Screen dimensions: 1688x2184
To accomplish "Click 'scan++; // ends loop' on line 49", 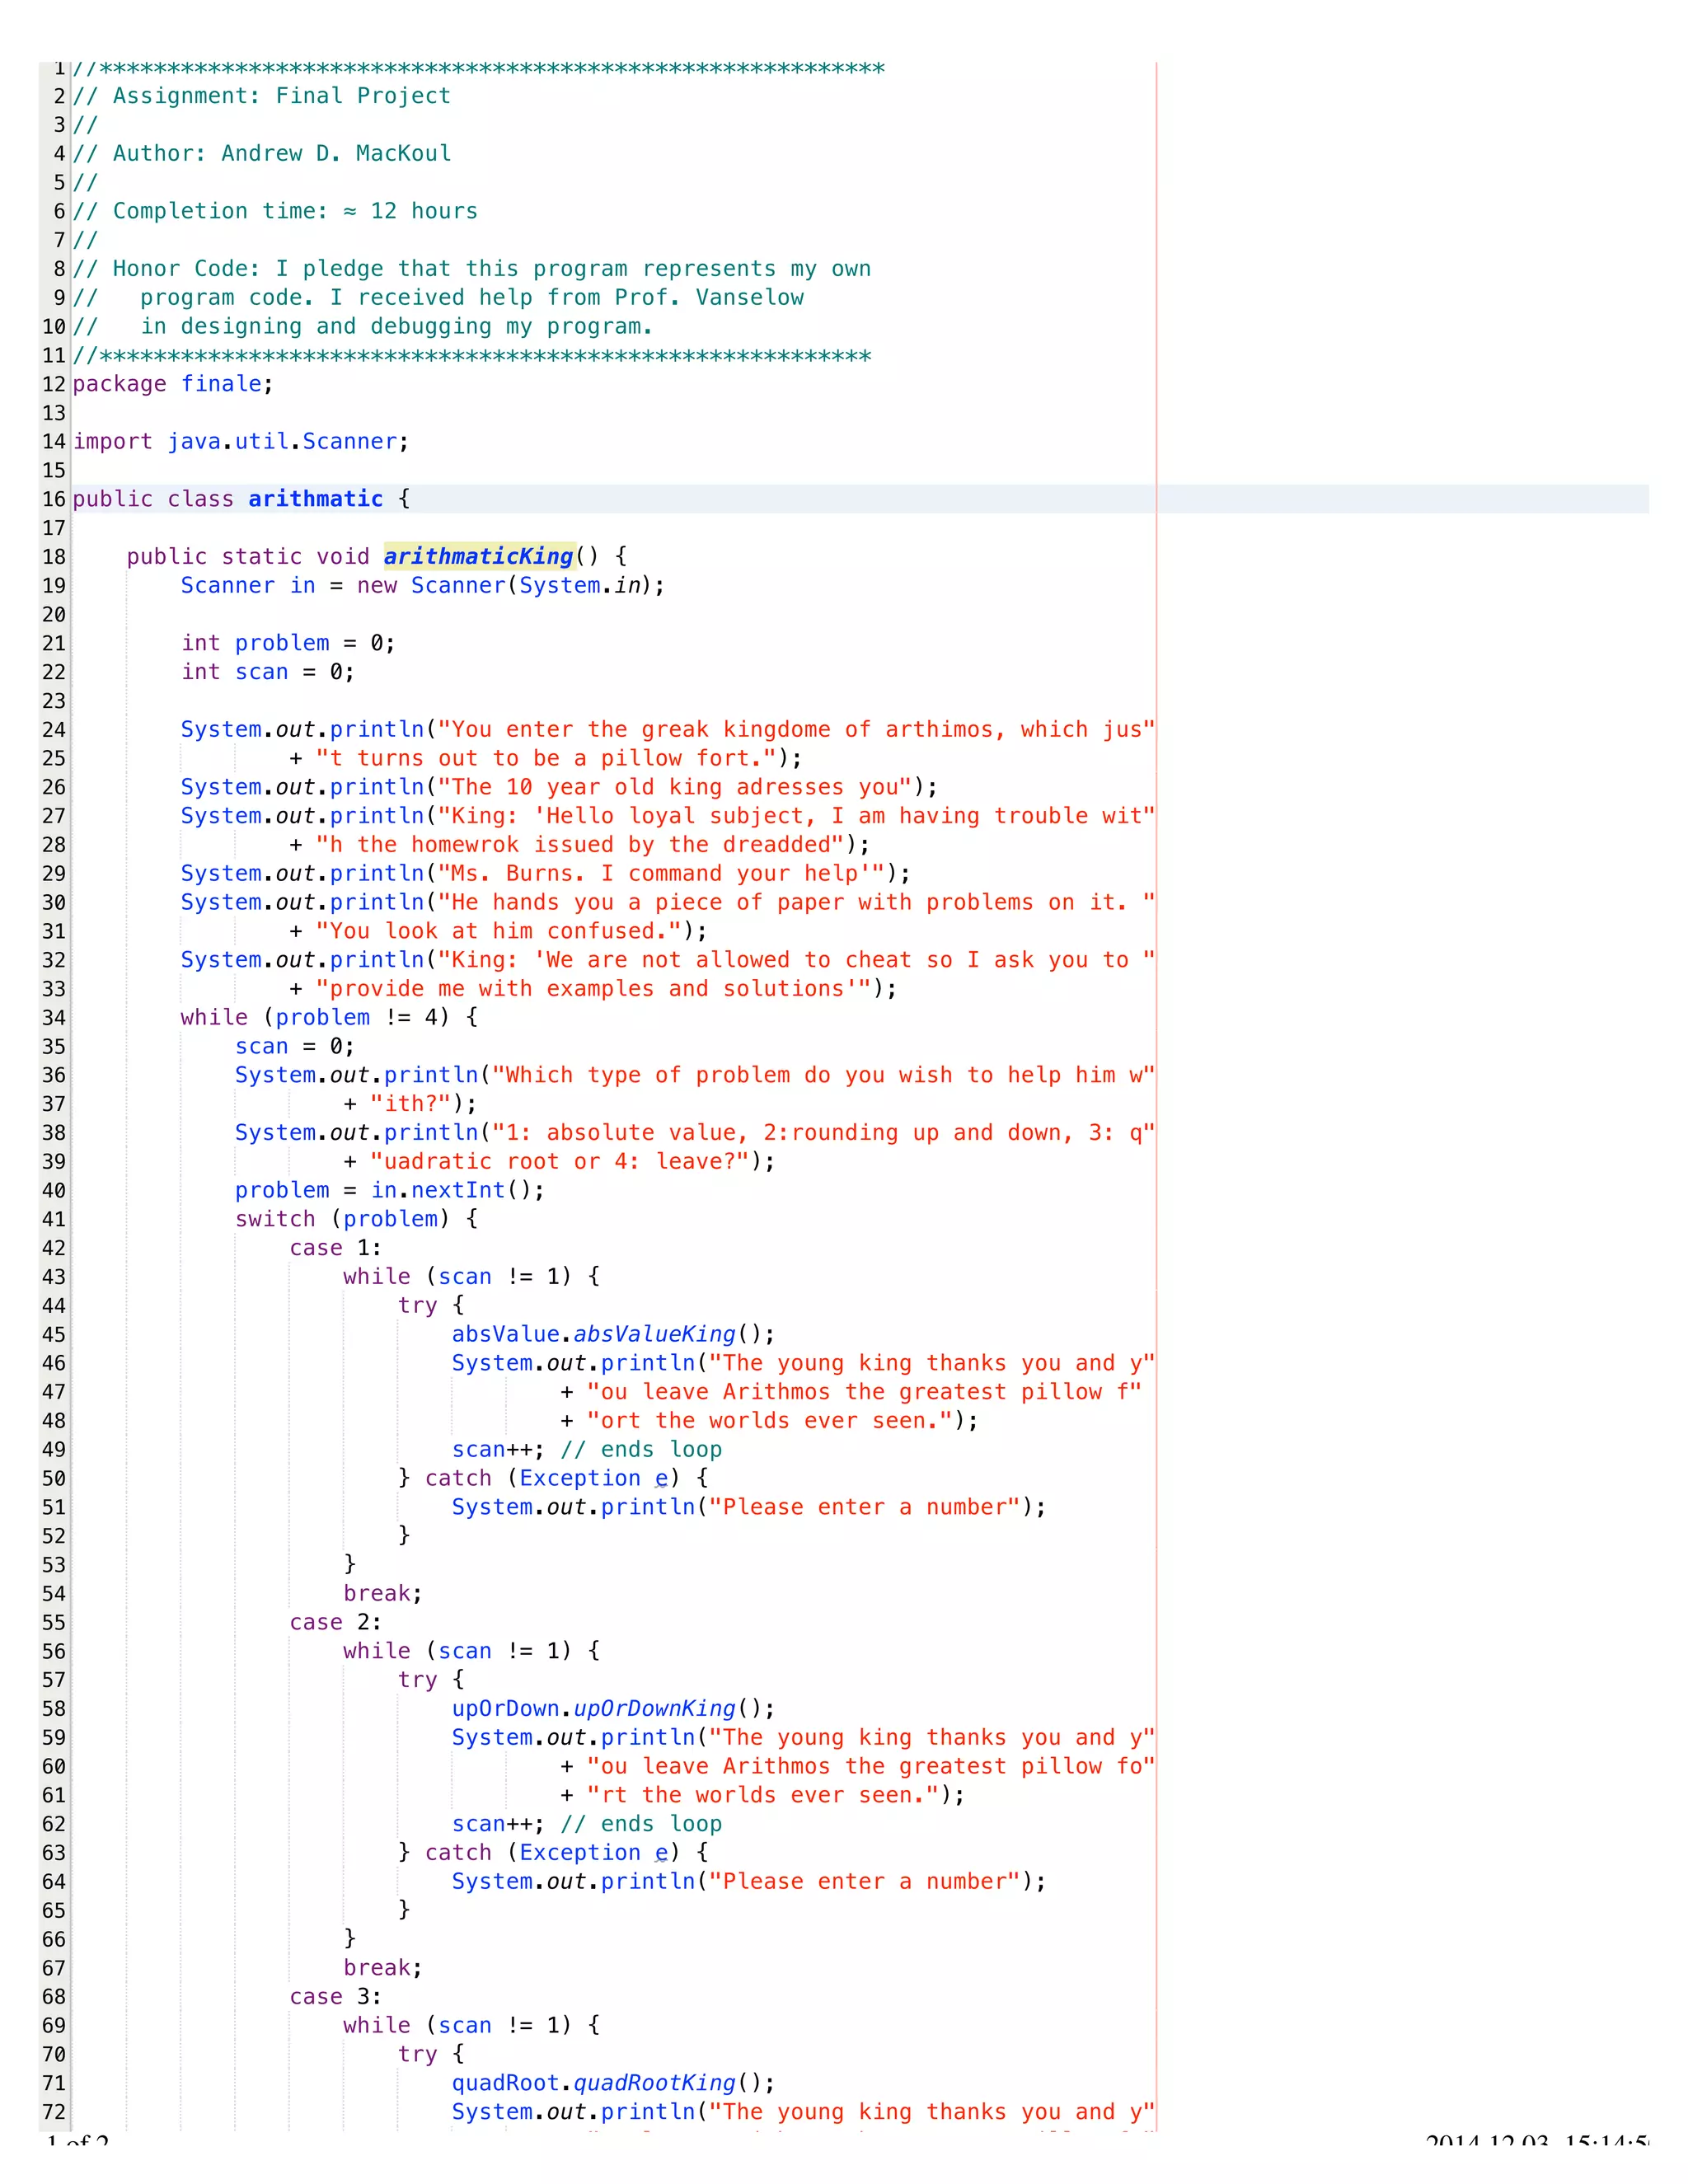I will click(x=587, y=1450).
